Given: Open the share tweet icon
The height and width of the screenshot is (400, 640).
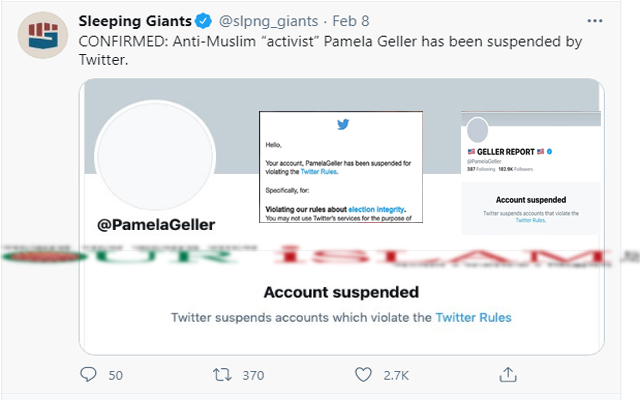Looking at the screenshot, I should tap(508, 374).
